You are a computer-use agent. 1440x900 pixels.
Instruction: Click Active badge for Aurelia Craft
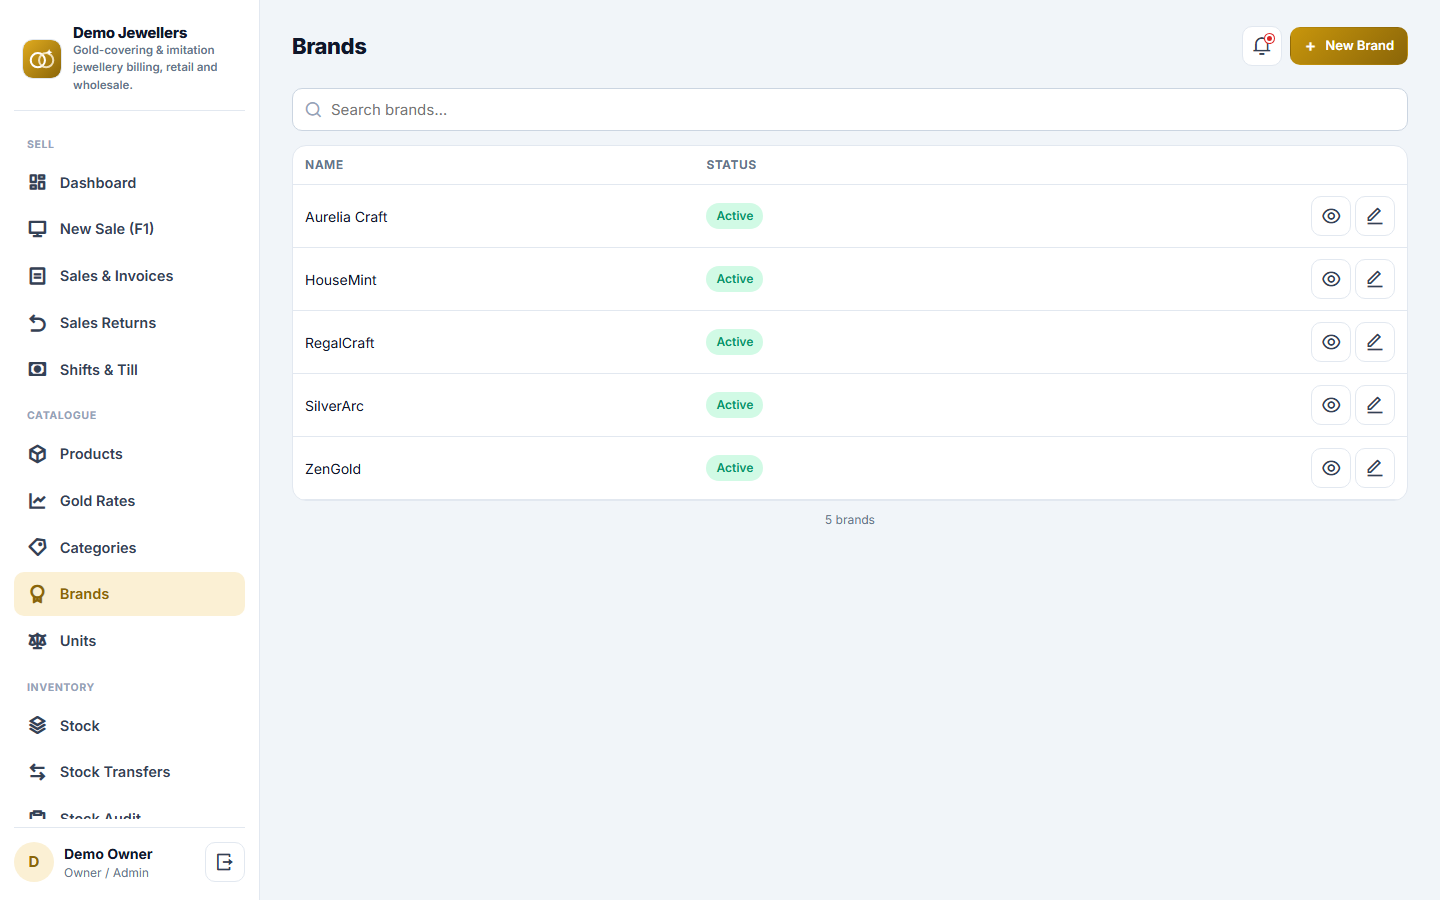pos(735,216)
